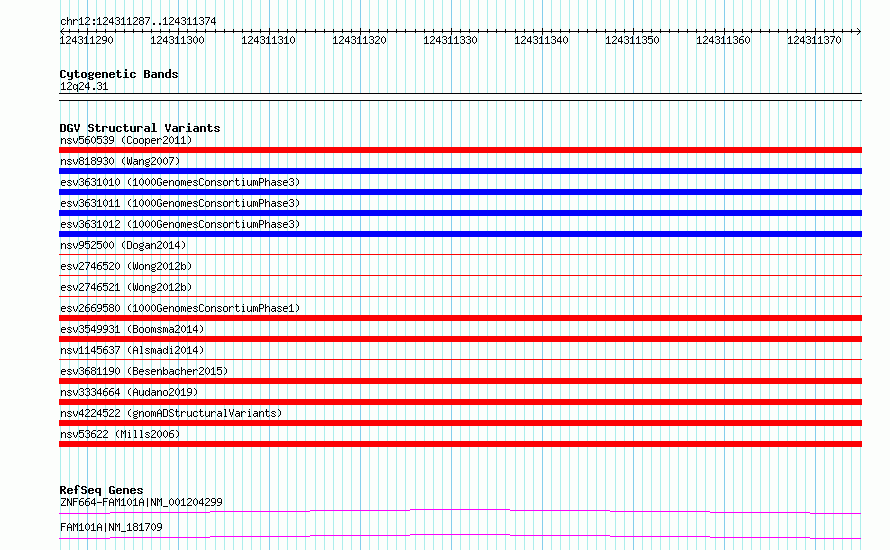Open variant nsv1145637 (Alsmadi2014)
The width and height of the screenshot is (890, 550).
(x=132, y=350)
